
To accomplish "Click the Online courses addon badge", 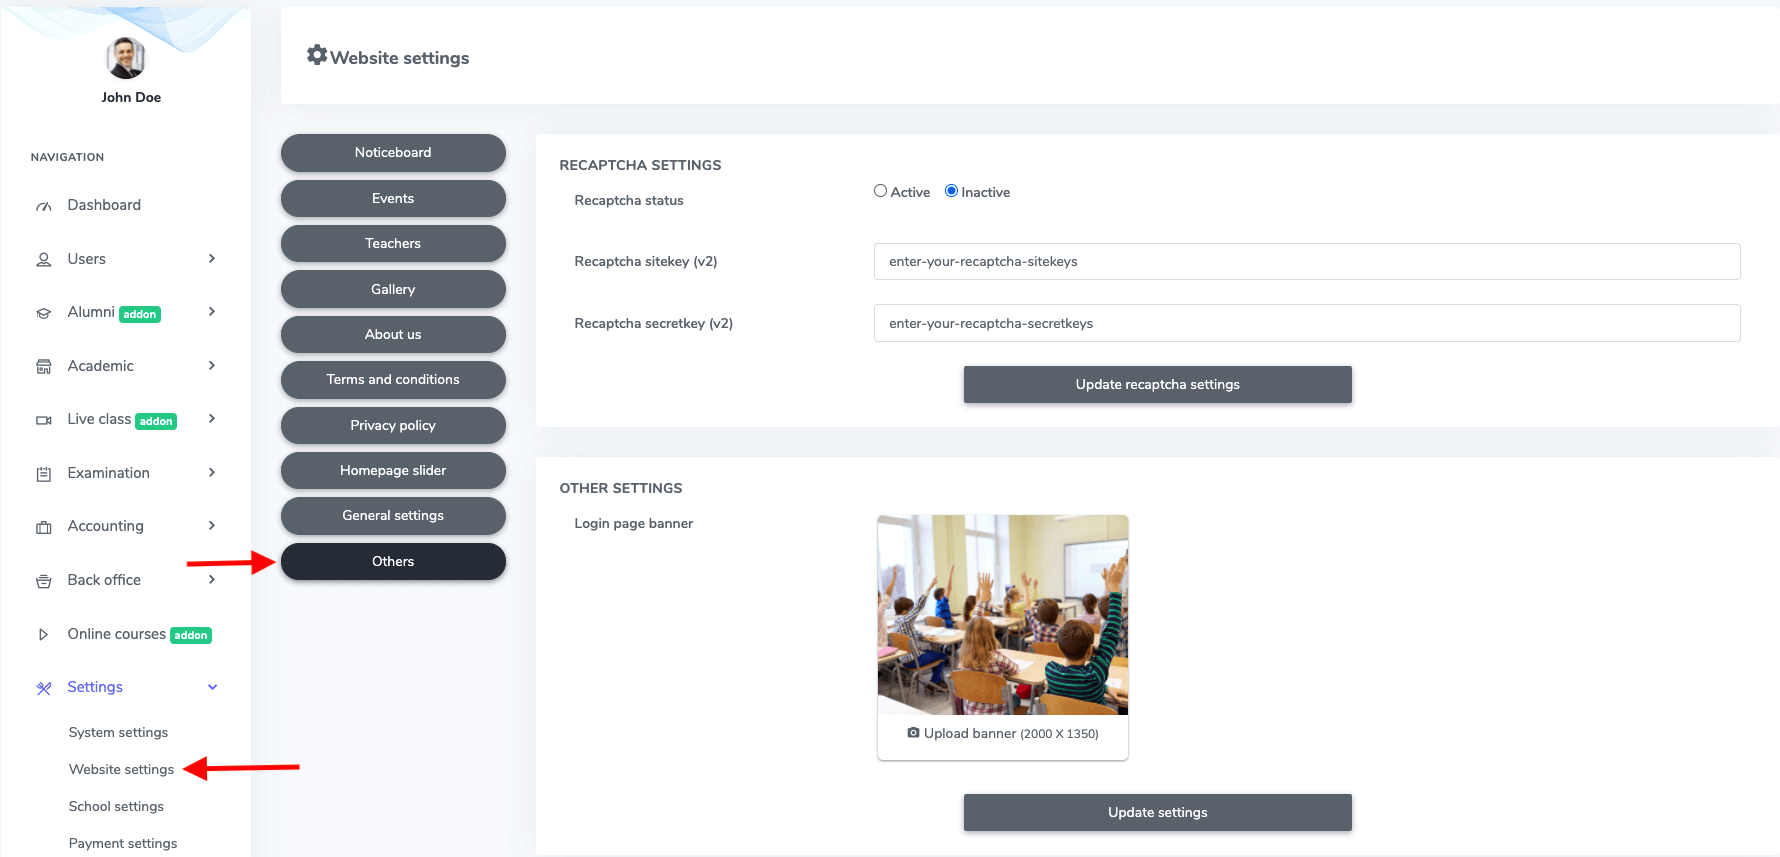I will click(x=191, y=635).
